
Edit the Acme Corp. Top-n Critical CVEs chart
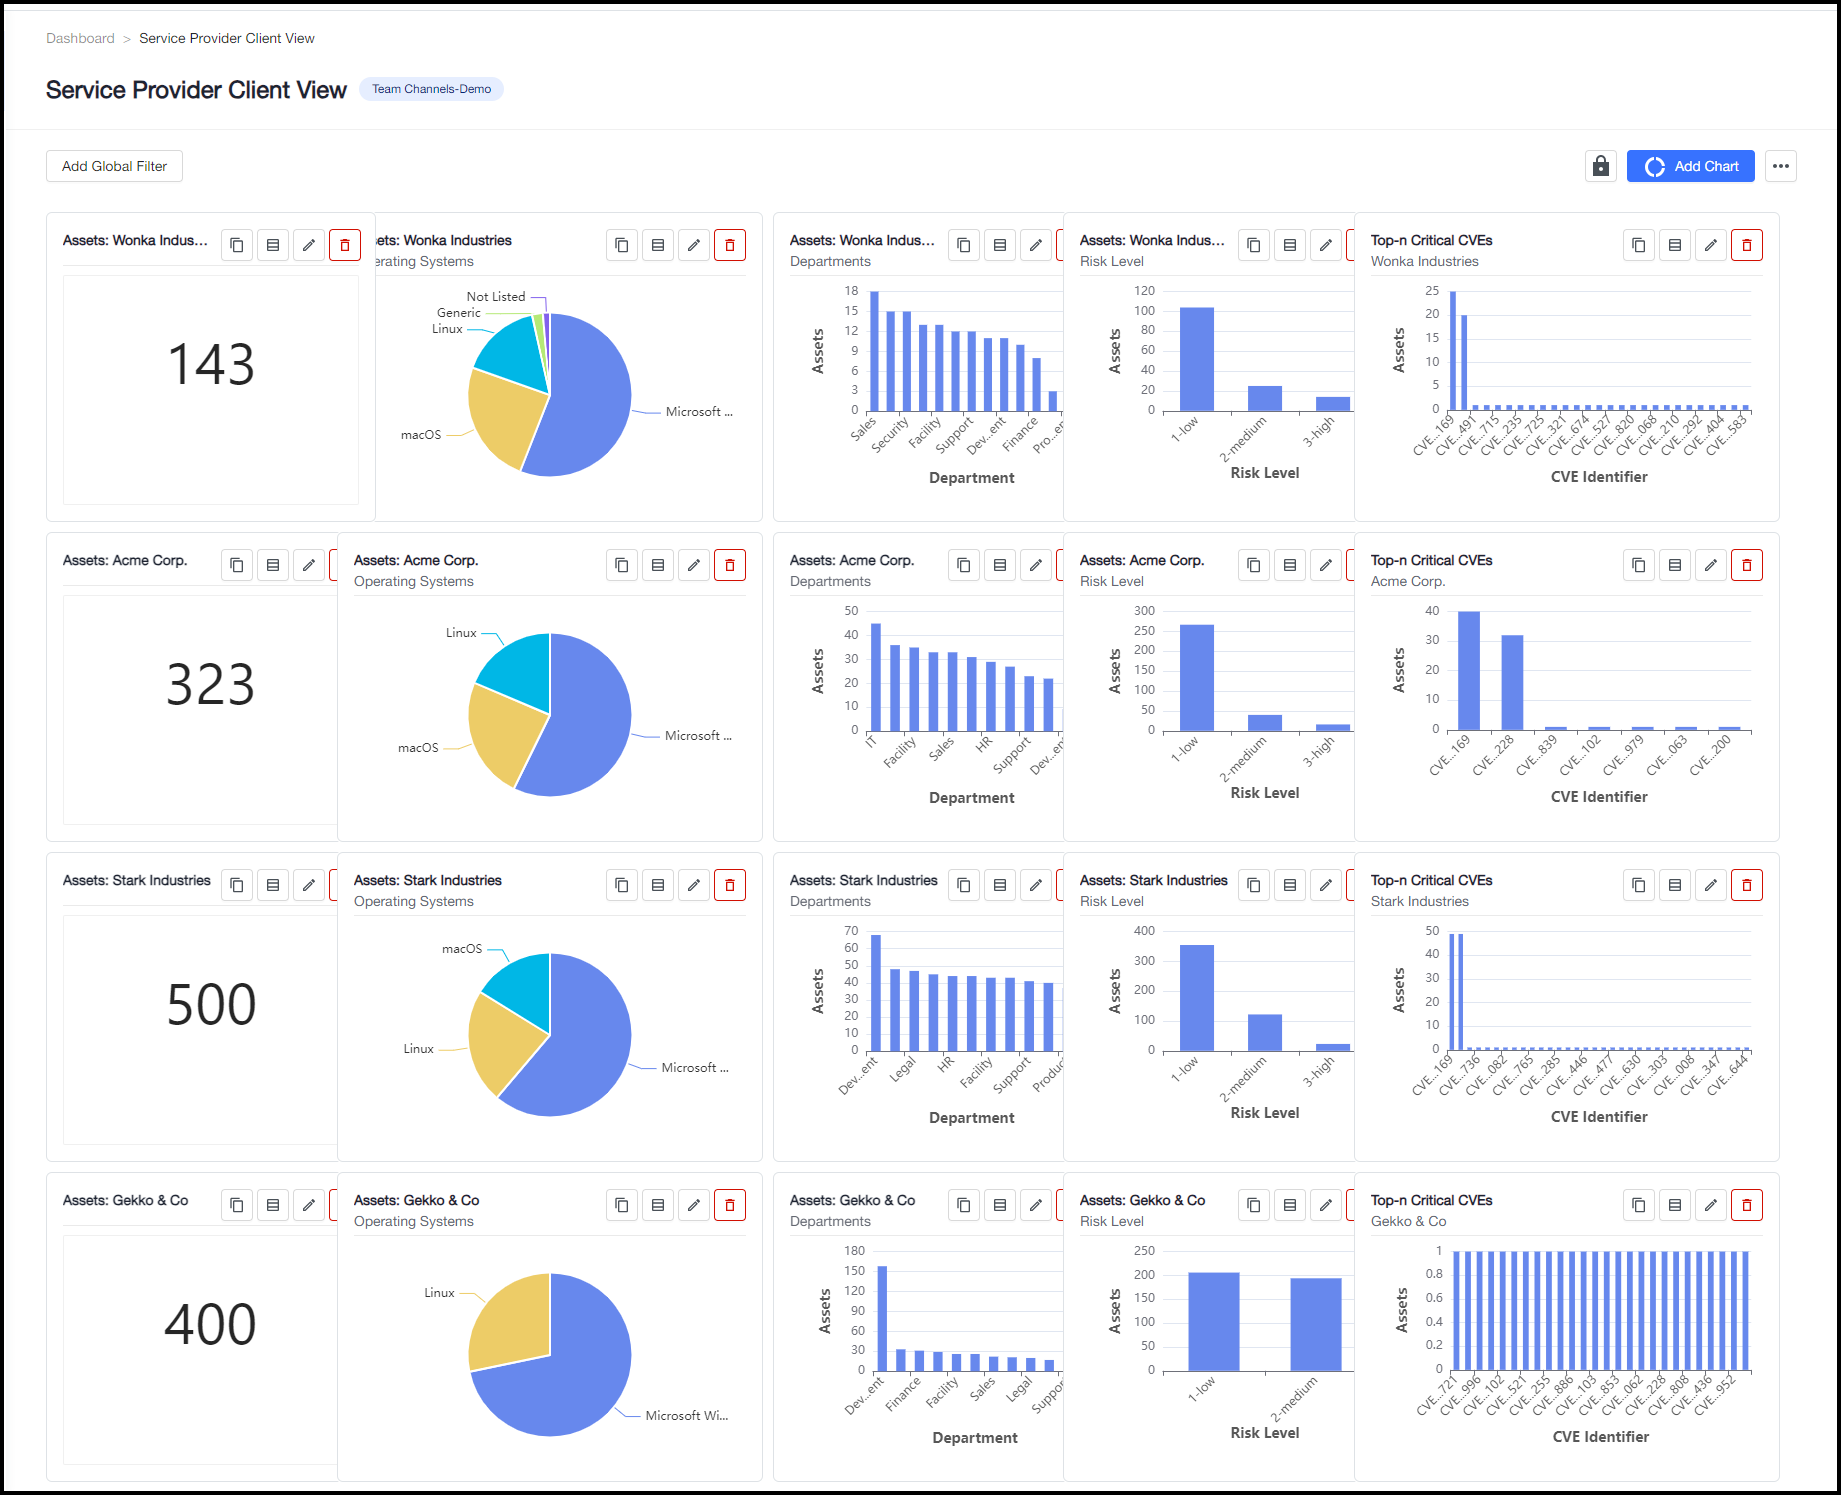coord(1711,565)
